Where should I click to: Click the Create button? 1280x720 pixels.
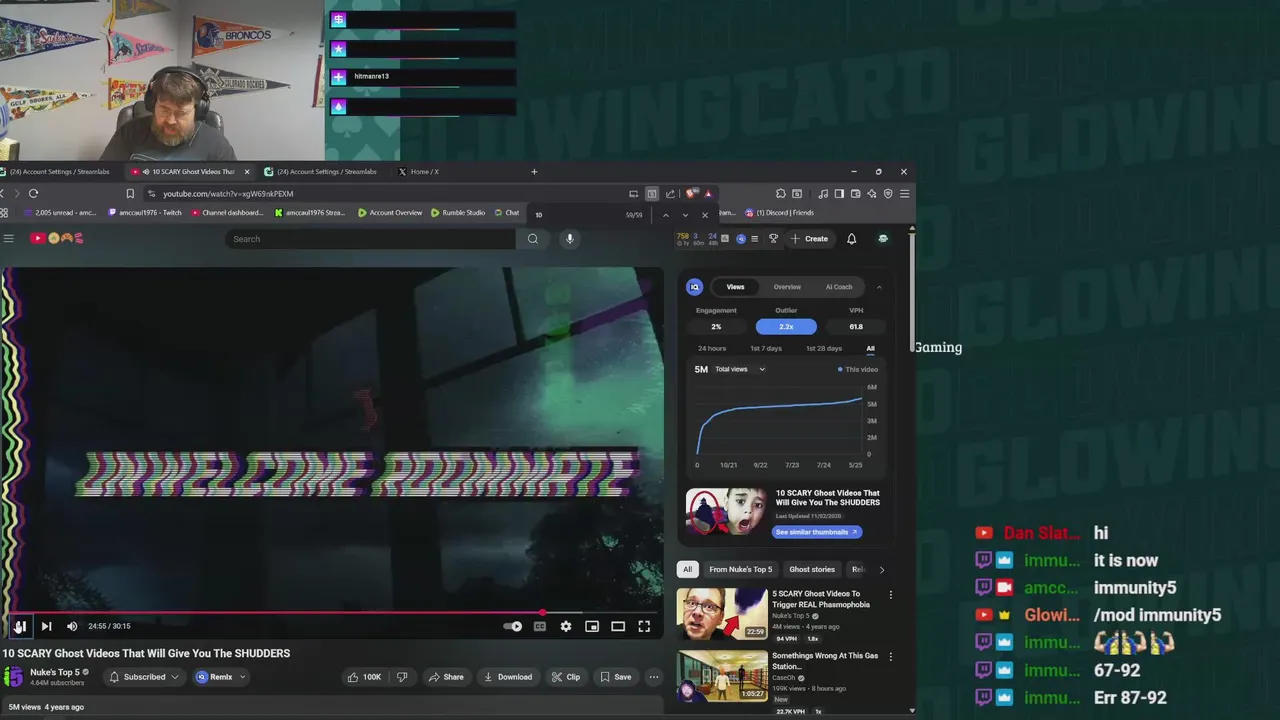tap(810, 239)
